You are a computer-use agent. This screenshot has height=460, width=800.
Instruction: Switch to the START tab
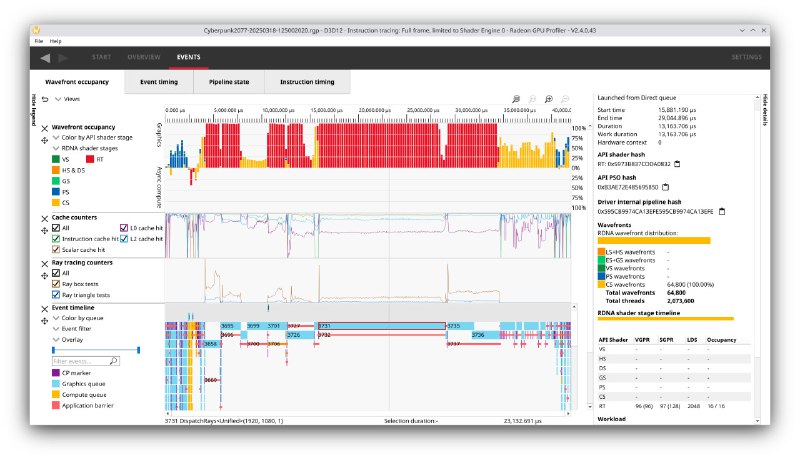pyautogui.click(x=102, y=57)
